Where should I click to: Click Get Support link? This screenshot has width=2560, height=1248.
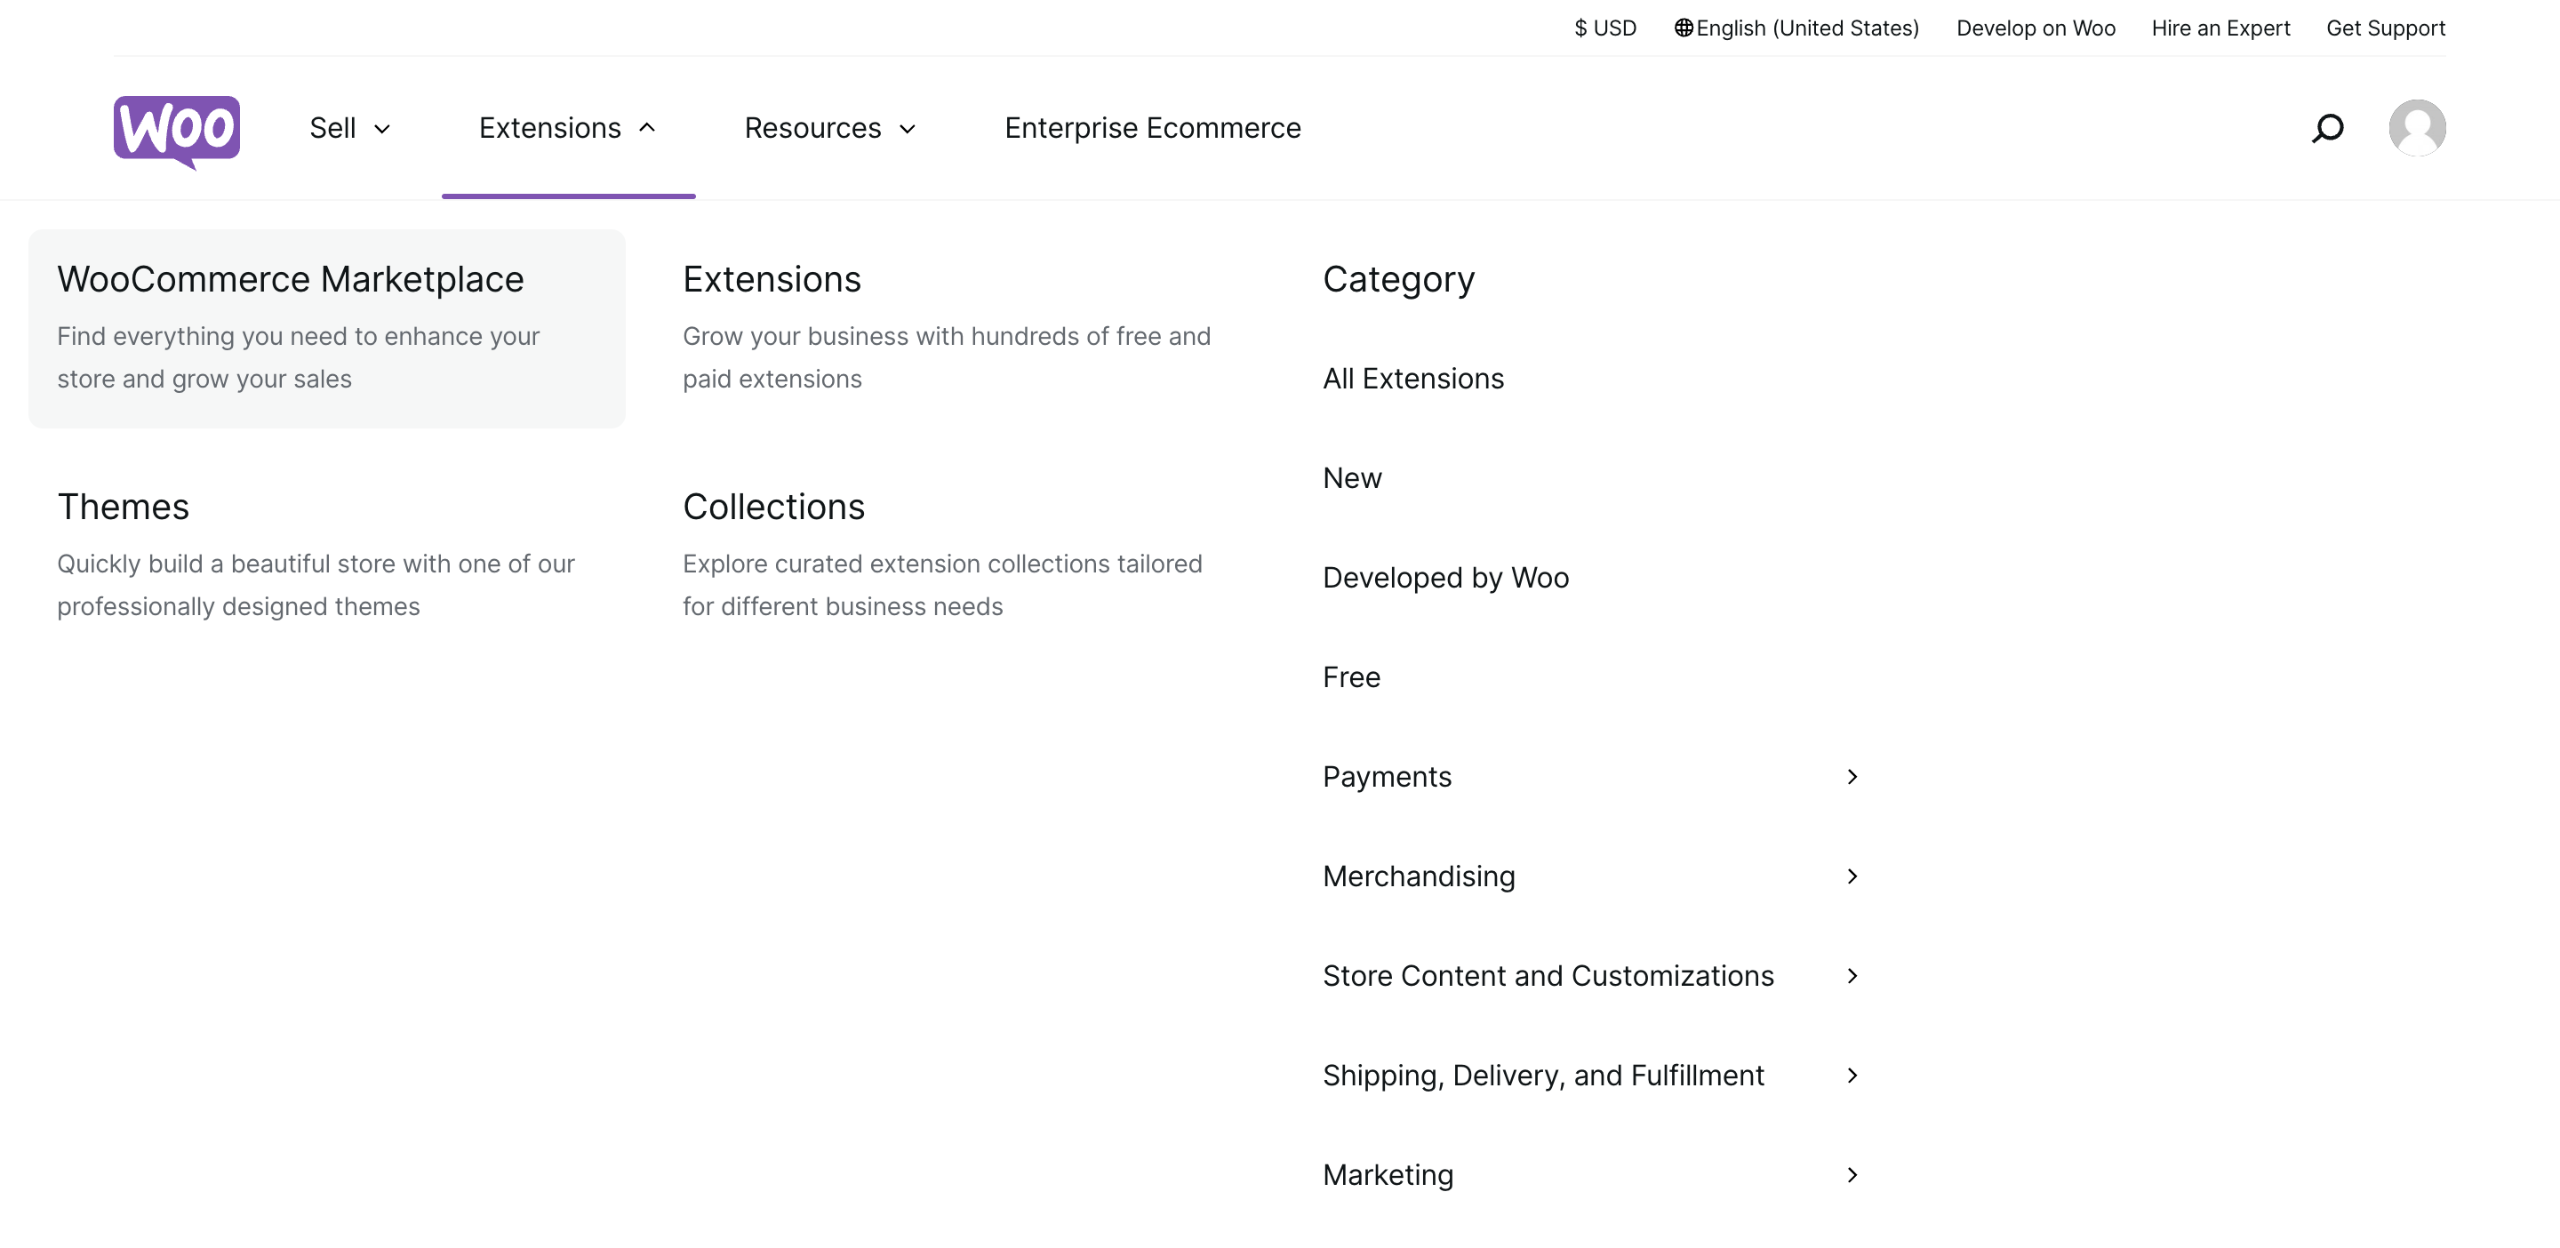point(2385,28)
